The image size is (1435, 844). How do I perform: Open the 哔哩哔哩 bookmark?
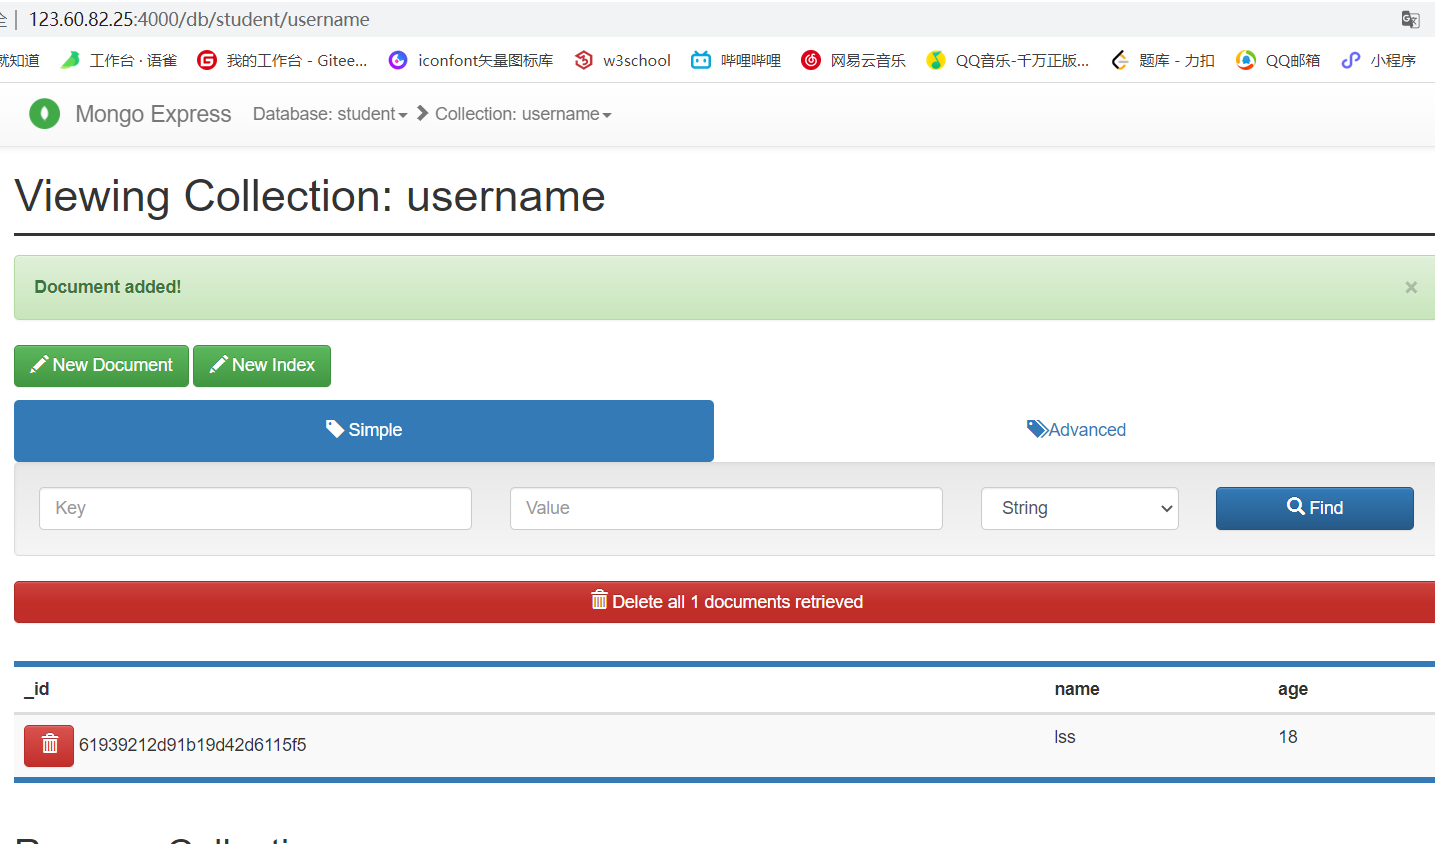click(736, 60)
